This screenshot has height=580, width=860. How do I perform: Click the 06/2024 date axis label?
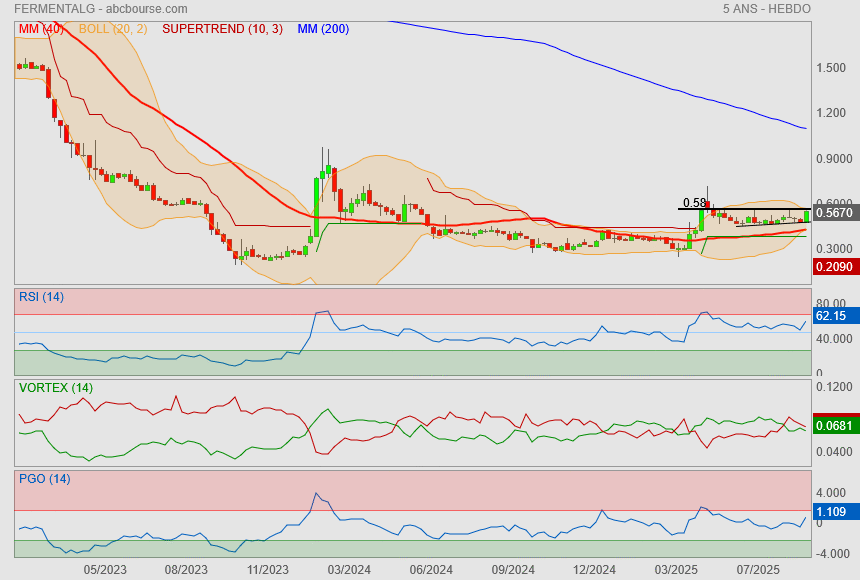pyautogui.click(x=431, y=570)
